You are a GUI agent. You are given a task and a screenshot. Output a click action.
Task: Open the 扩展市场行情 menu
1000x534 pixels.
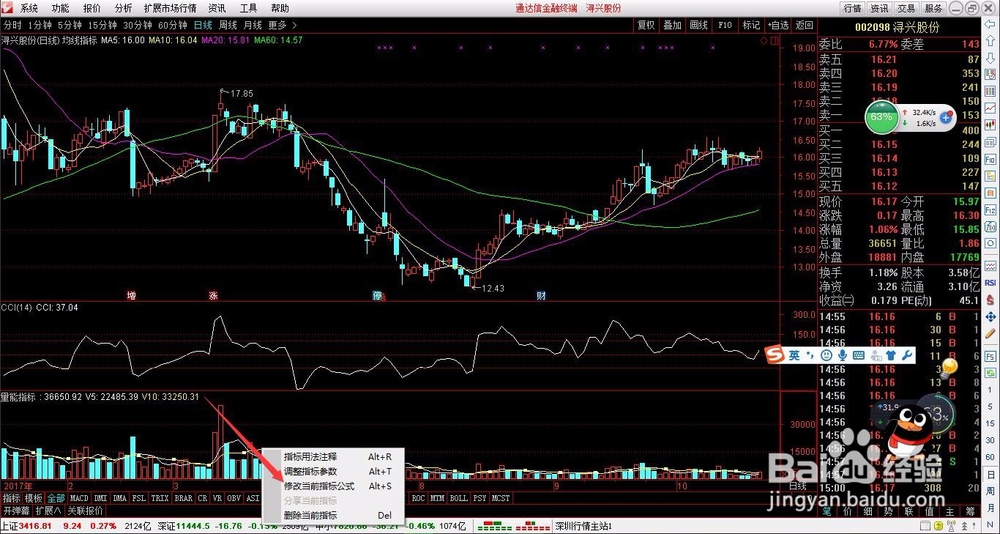(170, 8)
